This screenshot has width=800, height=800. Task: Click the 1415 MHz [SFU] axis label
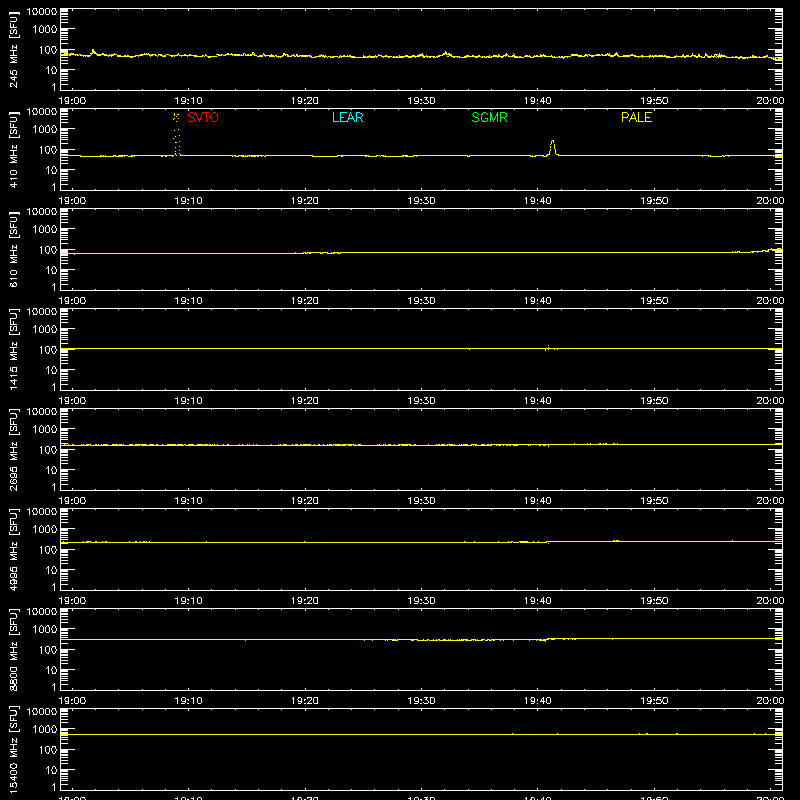[x=13, y=349]
